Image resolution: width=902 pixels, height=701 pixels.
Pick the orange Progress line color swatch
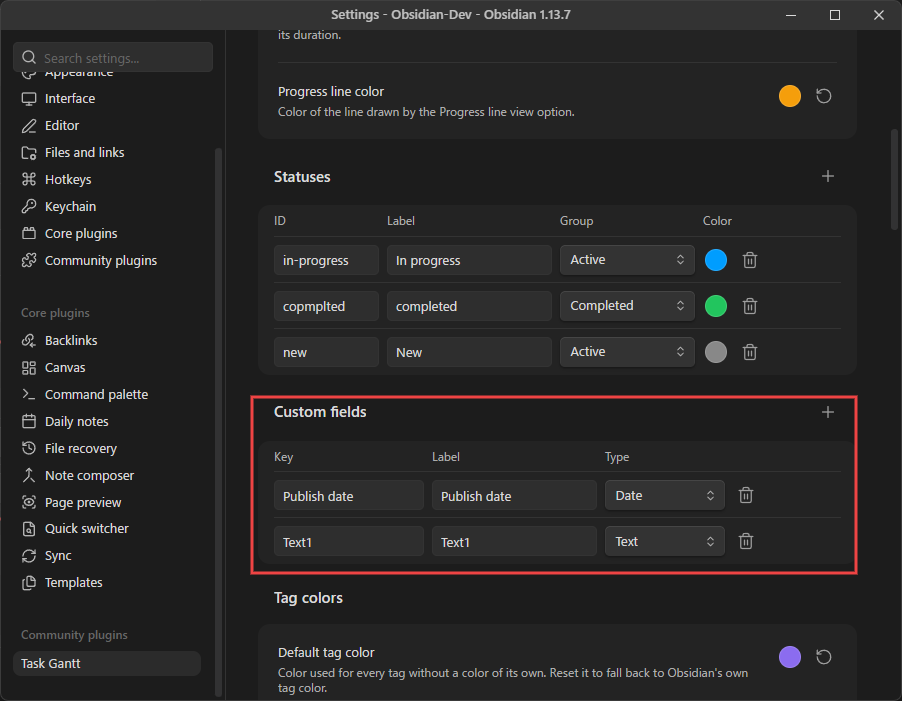click(789, 96)
